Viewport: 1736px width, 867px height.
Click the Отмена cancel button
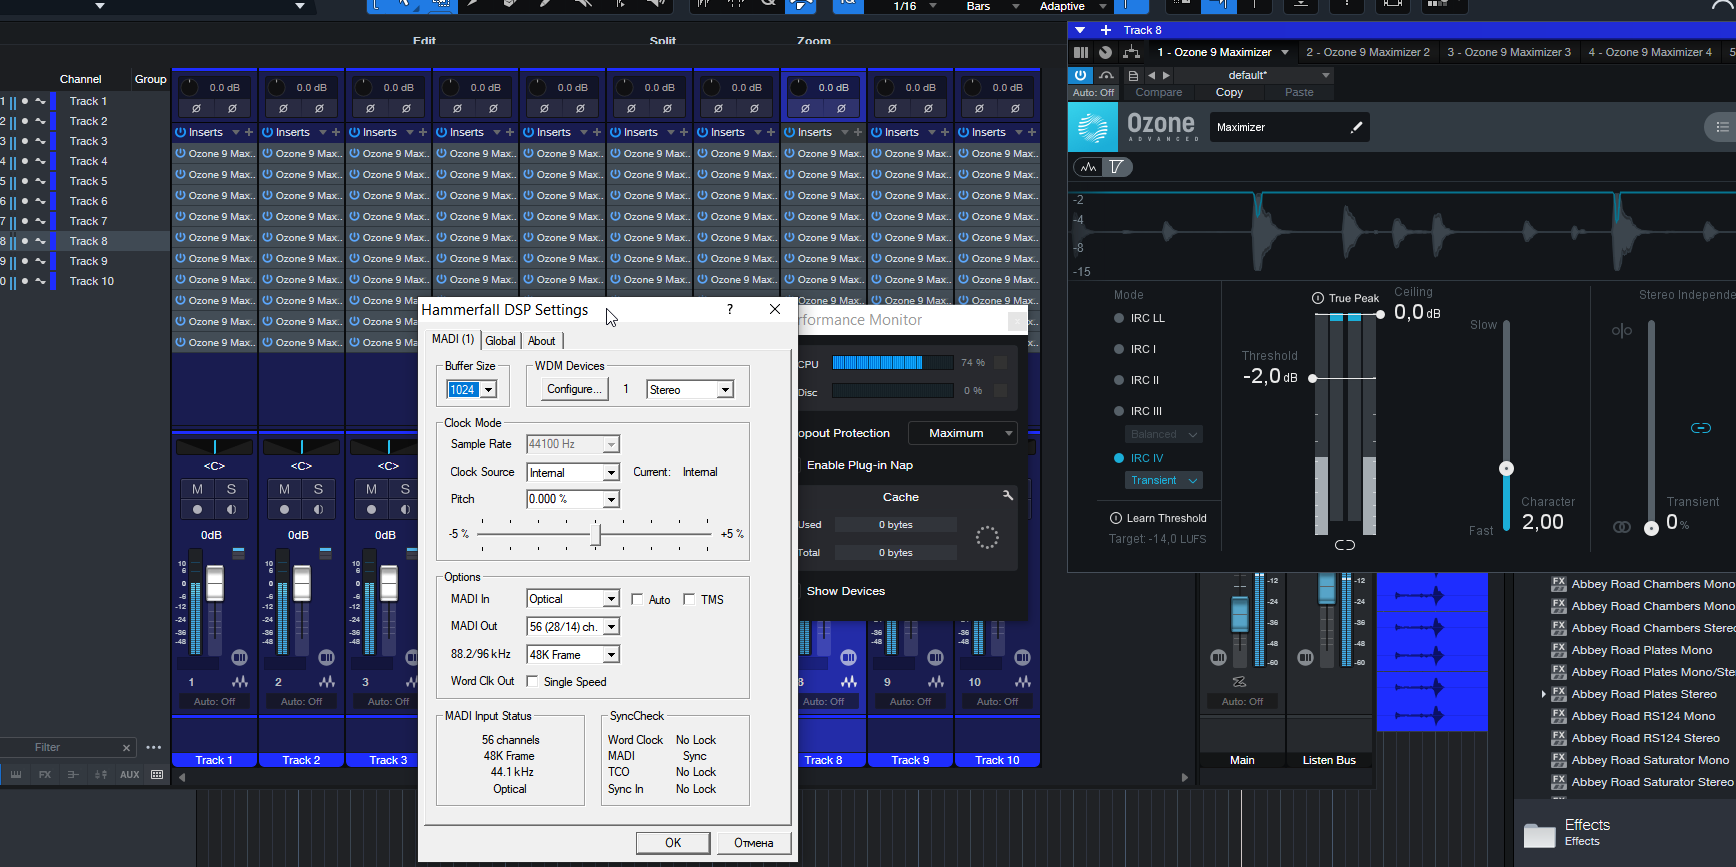(754, 843)
